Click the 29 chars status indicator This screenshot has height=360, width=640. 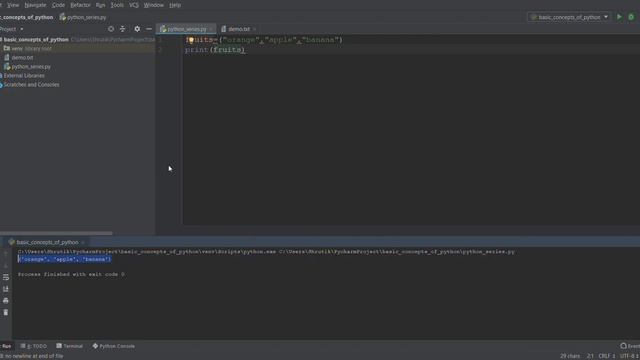click(570, 356)
